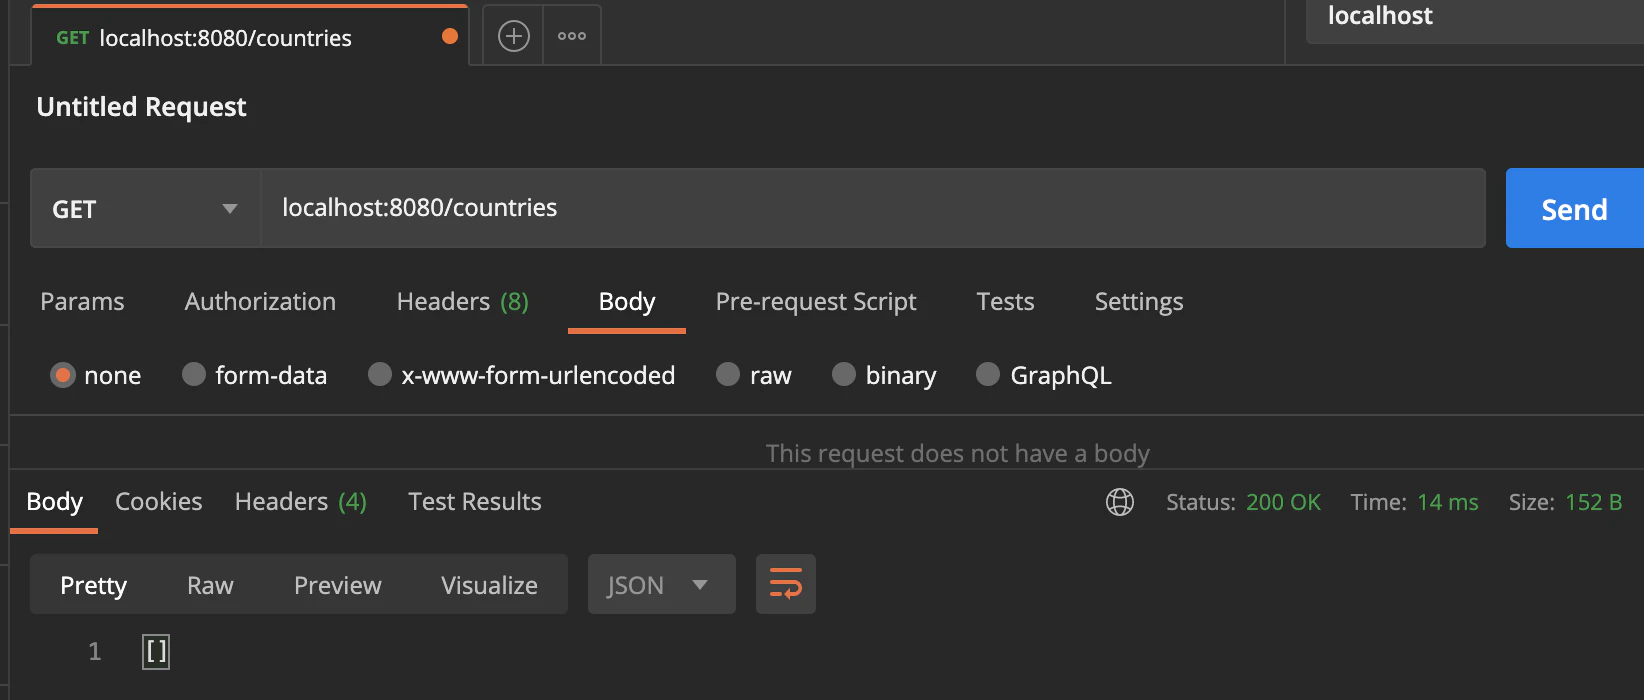The width and height of the screenshot is (1644, 700).
Task: Open the request Headers (8) tab
Action: 462,302
